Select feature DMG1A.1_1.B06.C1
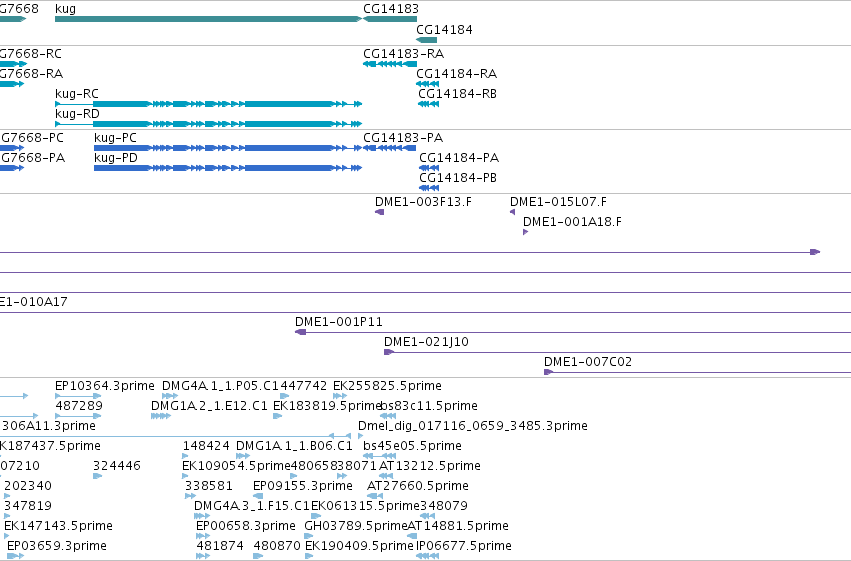 click(x=243, y=456)
